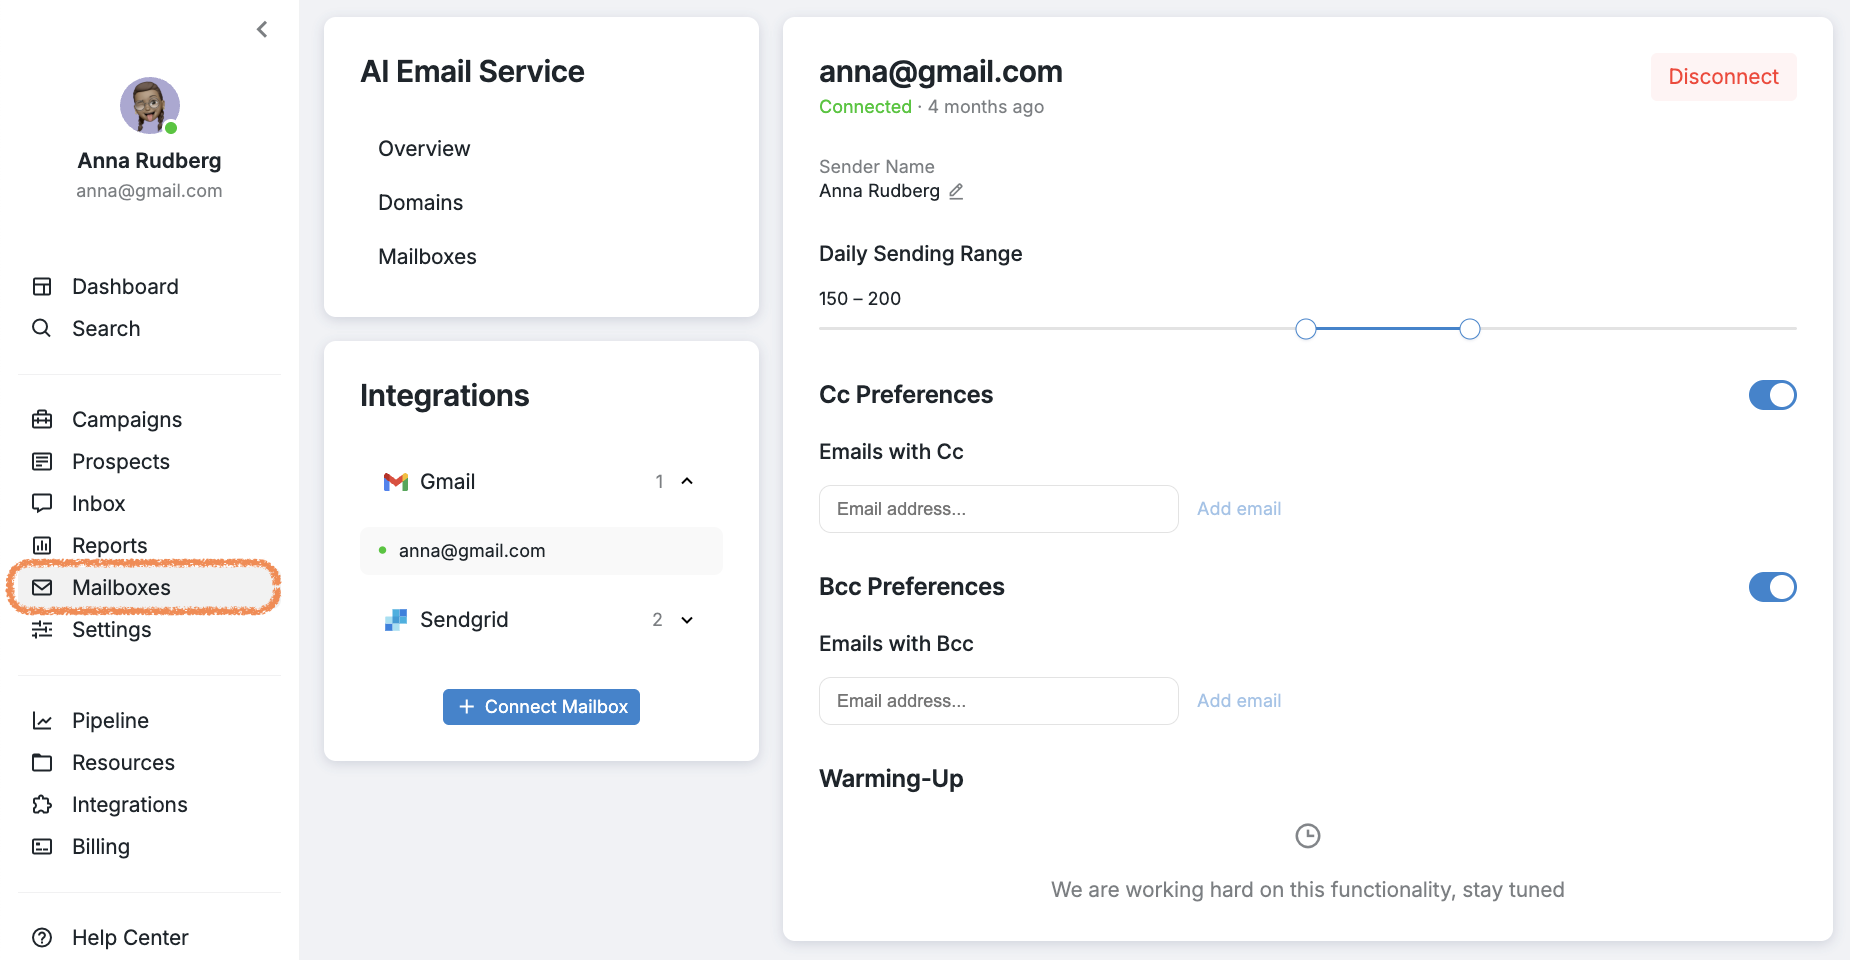Viewport: 1850px width, 960px height.
Task: Click the red Disconnect button
Action: click(x=1723, y=77)
